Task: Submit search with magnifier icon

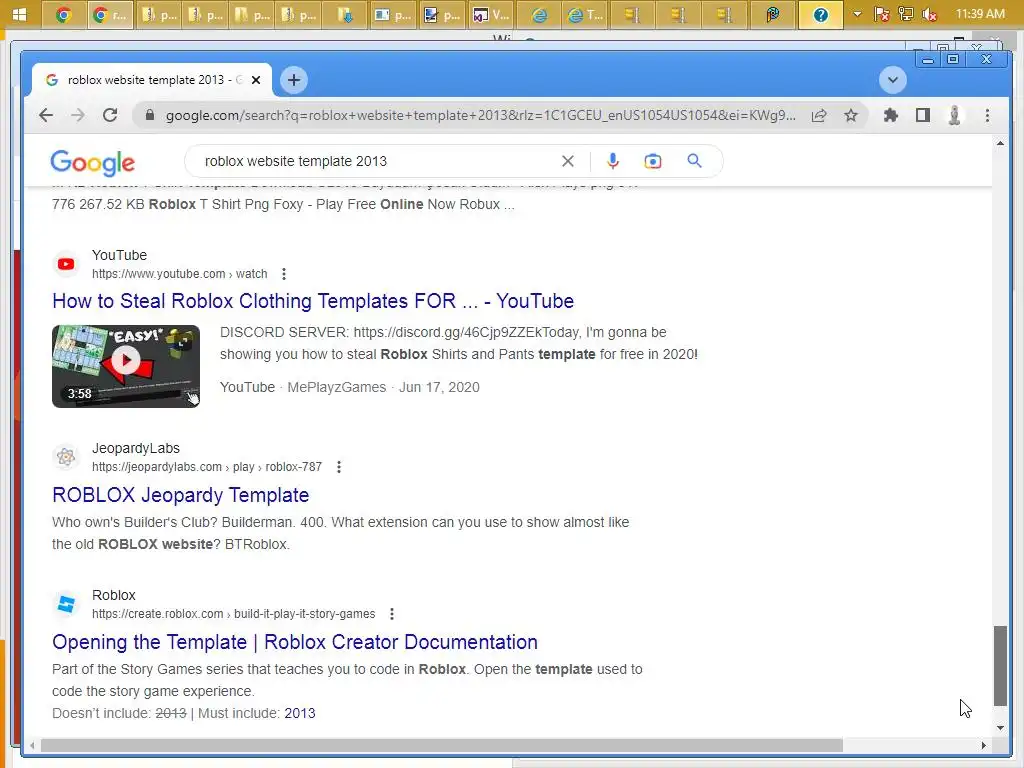Action: point(694,161)
